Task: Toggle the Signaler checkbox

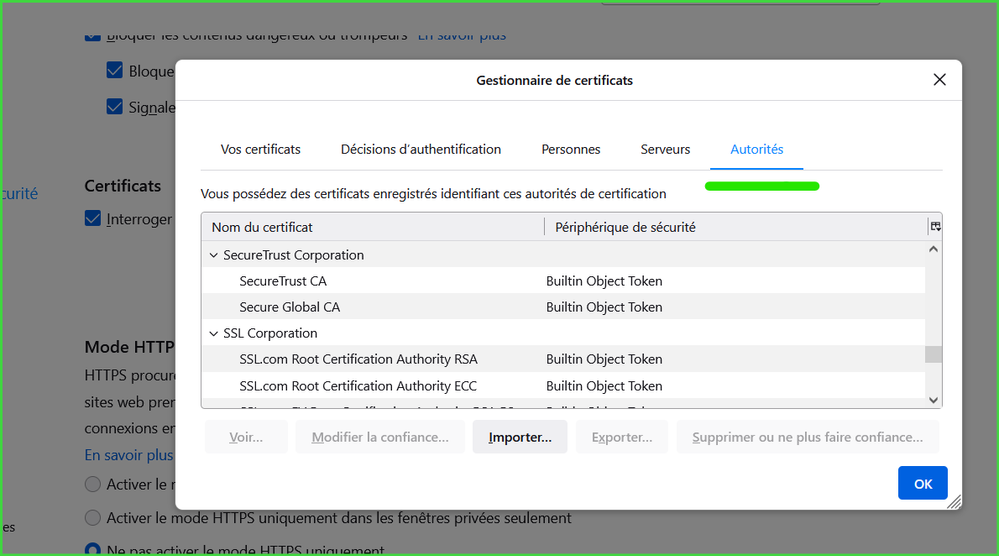Action: tap(115, 107)
